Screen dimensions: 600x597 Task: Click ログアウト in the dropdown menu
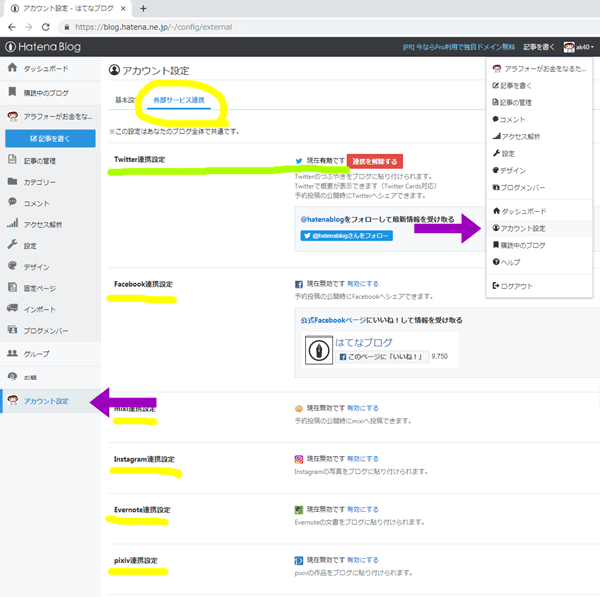pyautogui.click(x=539, y=286)
